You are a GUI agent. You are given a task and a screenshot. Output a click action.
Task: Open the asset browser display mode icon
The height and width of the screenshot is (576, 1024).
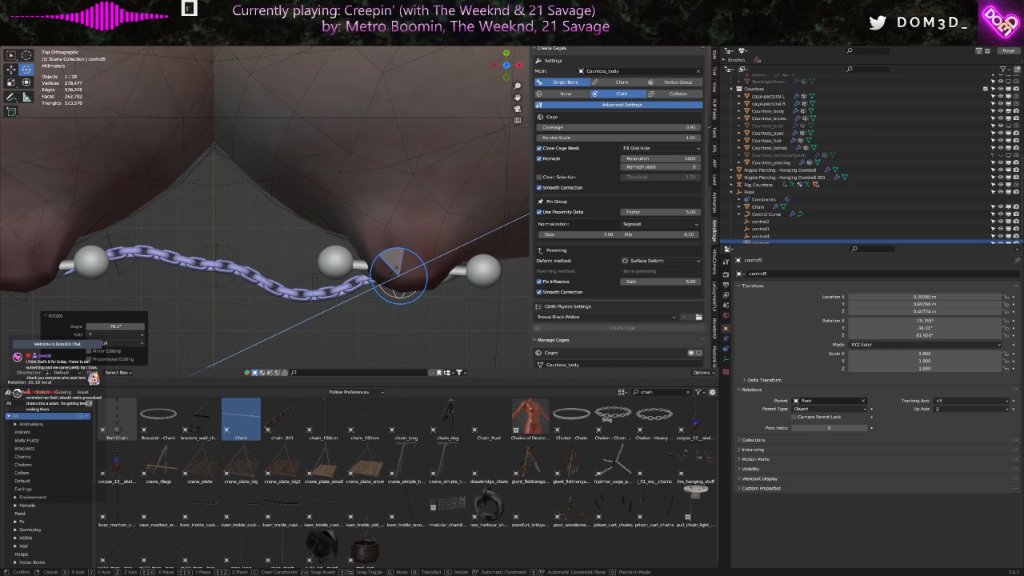point(622,392)
